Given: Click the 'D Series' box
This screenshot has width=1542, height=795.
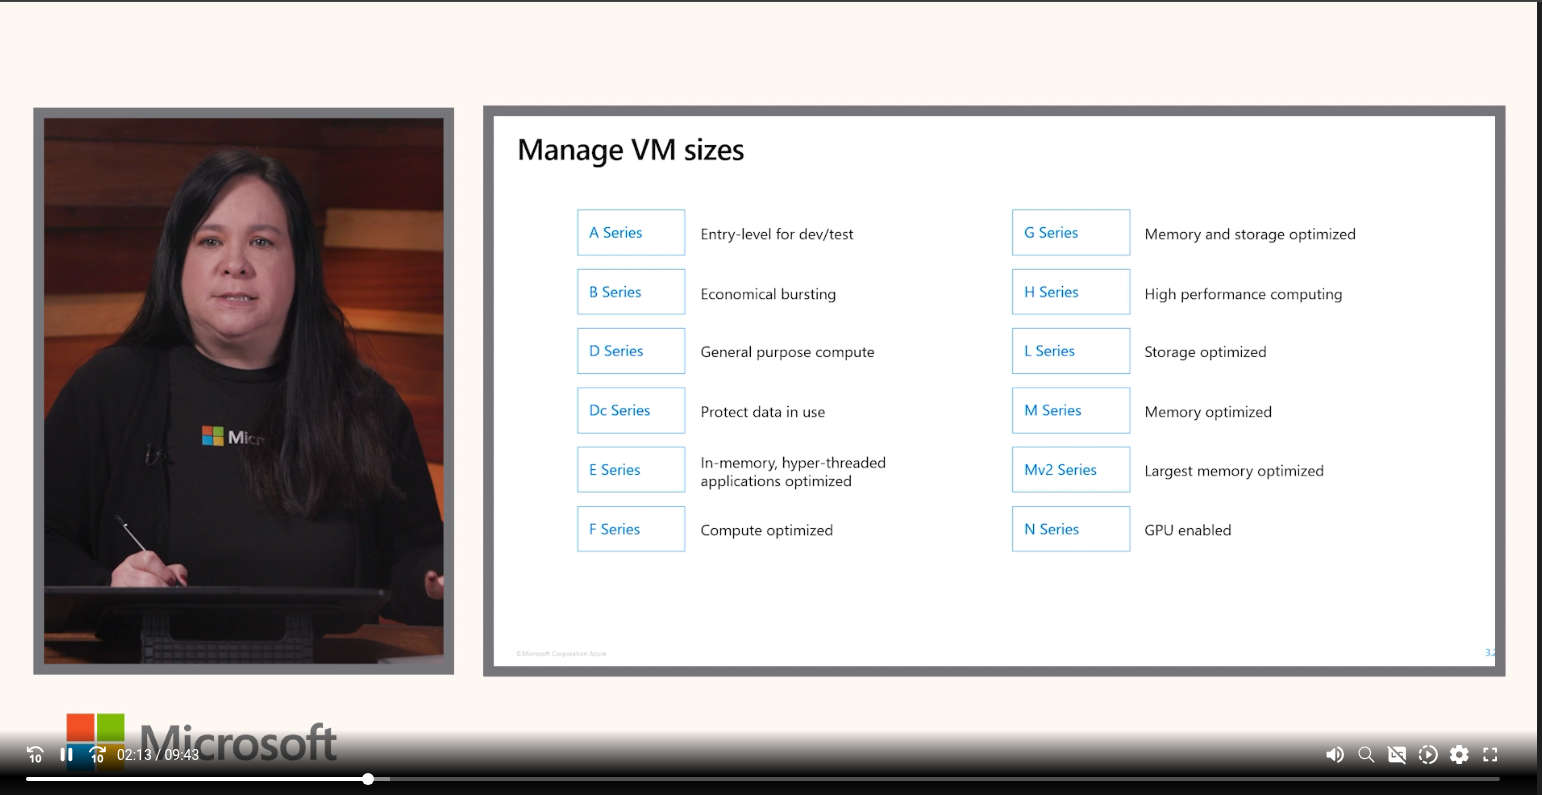Looking at the screenshot, I should [631, 351].
